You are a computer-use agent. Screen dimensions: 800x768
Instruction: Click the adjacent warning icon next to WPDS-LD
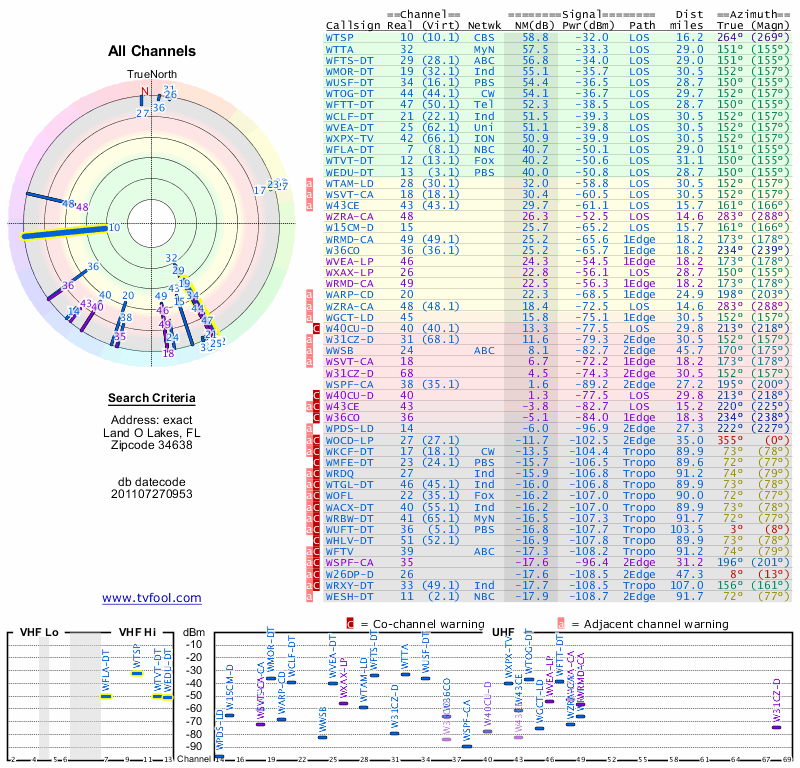(310, 427)
